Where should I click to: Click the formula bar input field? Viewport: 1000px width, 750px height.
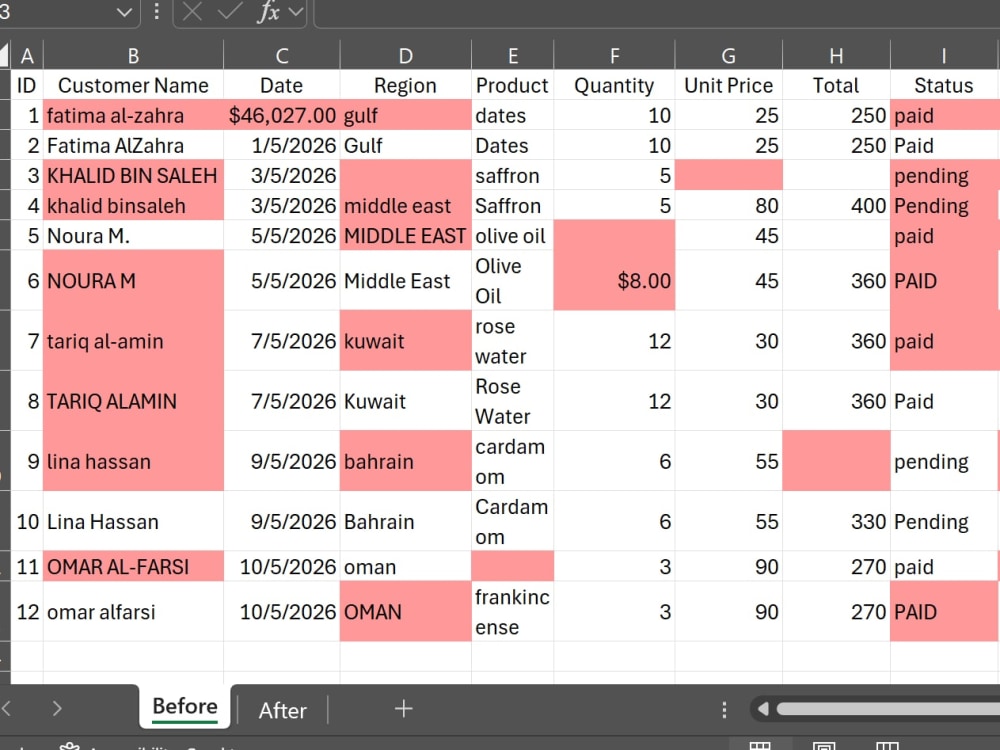click(657, 13)
